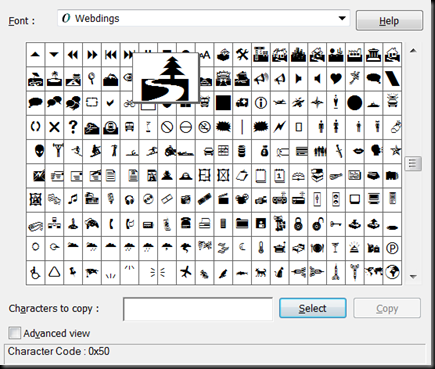This screenshot has height=369, width=435.
Task: Choose the two speech bubbles glyph
Action: (54, 102)
